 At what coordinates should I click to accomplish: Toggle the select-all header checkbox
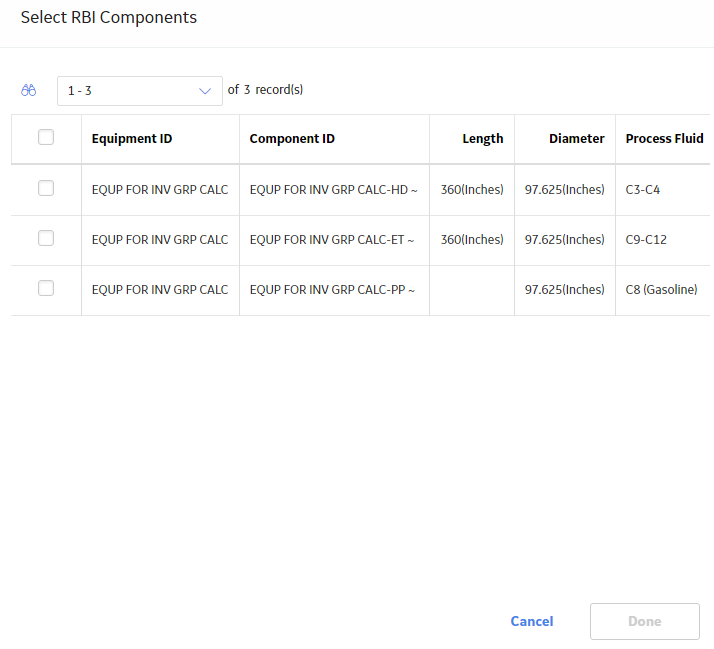tap(46, 137)
